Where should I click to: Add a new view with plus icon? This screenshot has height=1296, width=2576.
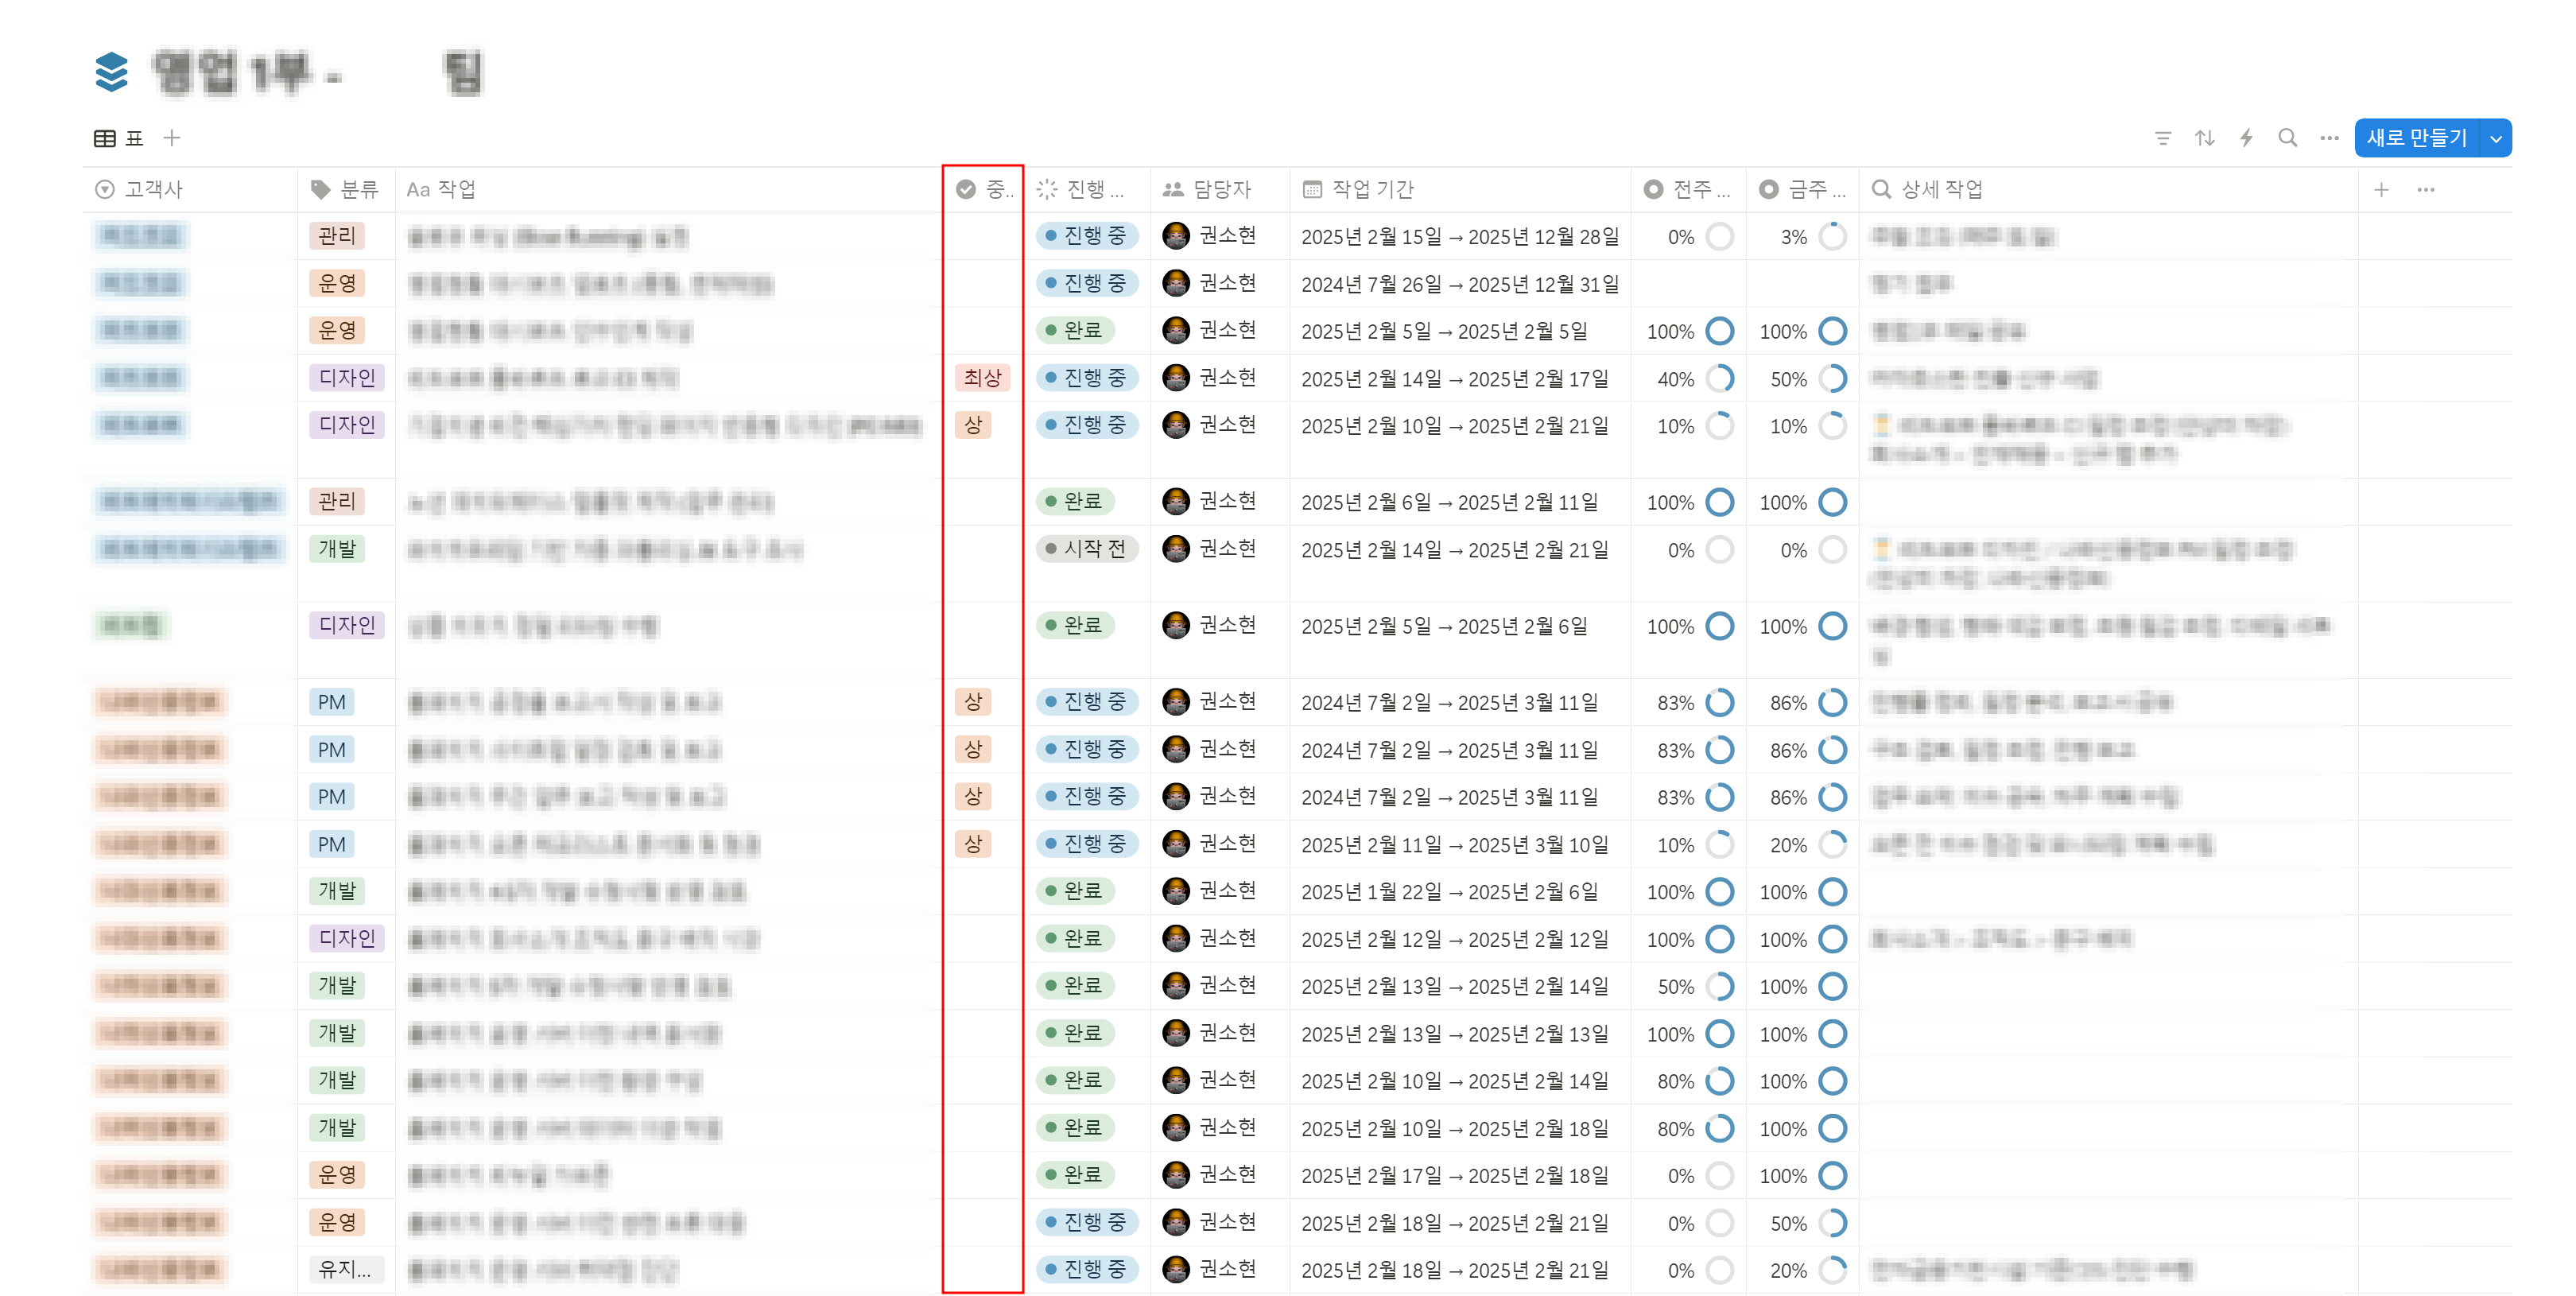pos(172,138)
